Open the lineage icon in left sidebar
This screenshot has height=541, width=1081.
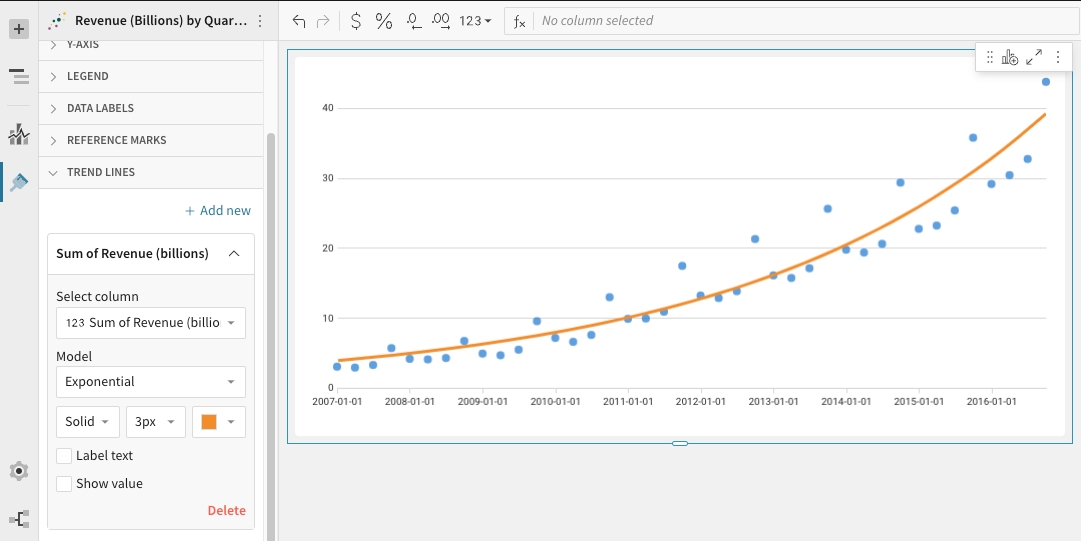click(x=18, y=519)
